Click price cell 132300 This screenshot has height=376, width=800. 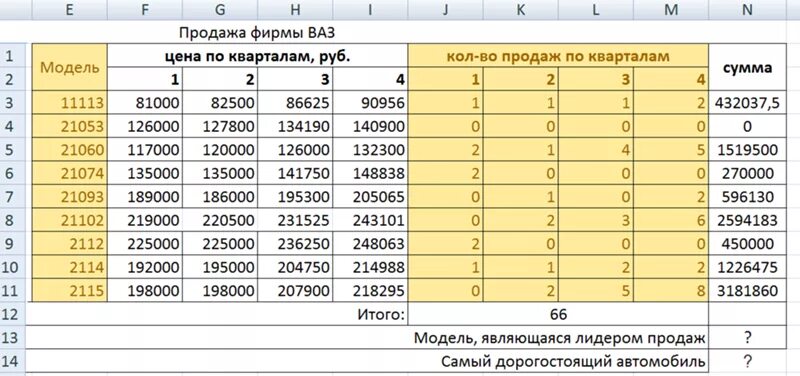pos(370,150)
